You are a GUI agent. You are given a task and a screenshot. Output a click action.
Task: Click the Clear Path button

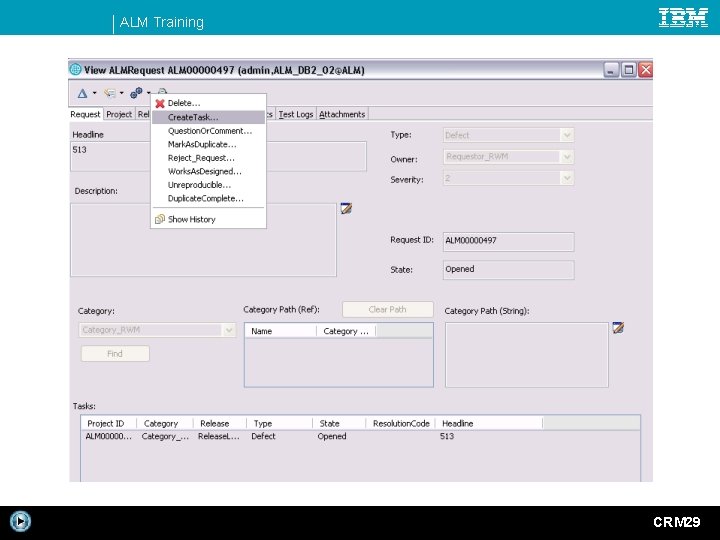388,309
